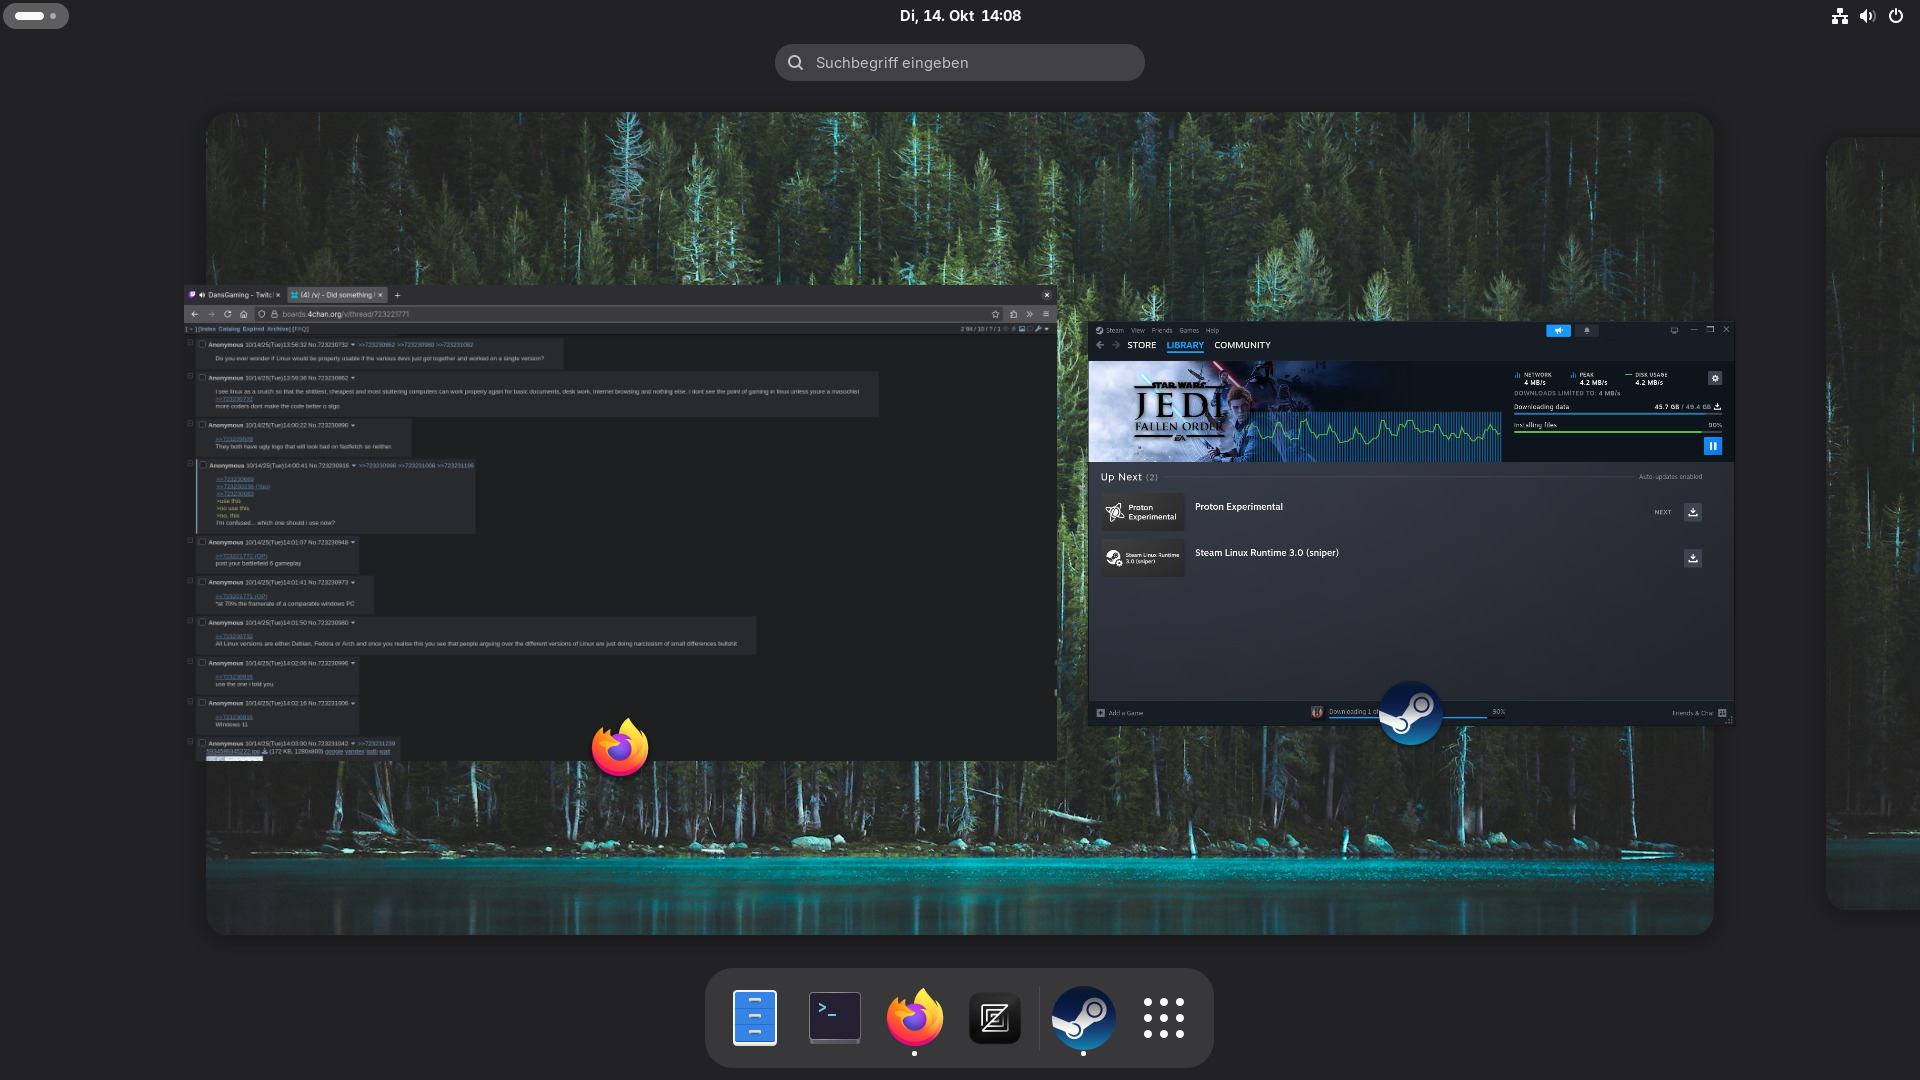Click the Catalog link on 4chan
The width and height of the screenshot is (1920, 1080).
click(229, 328)
